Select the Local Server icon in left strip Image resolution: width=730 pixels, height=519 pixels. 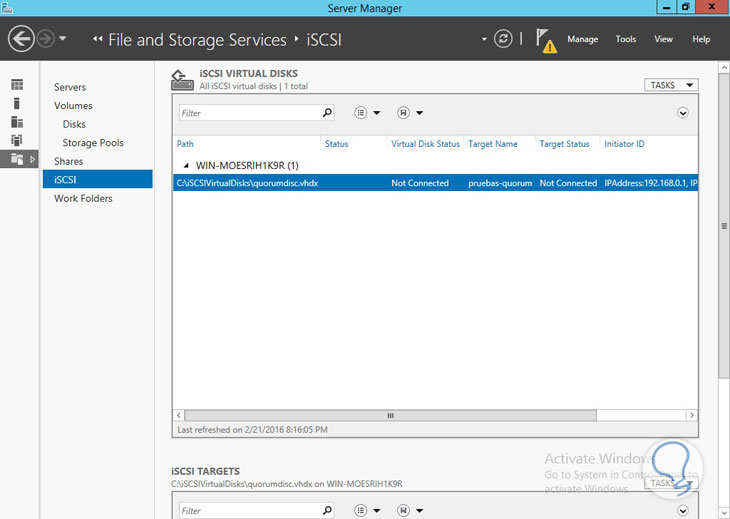(17, 103)
